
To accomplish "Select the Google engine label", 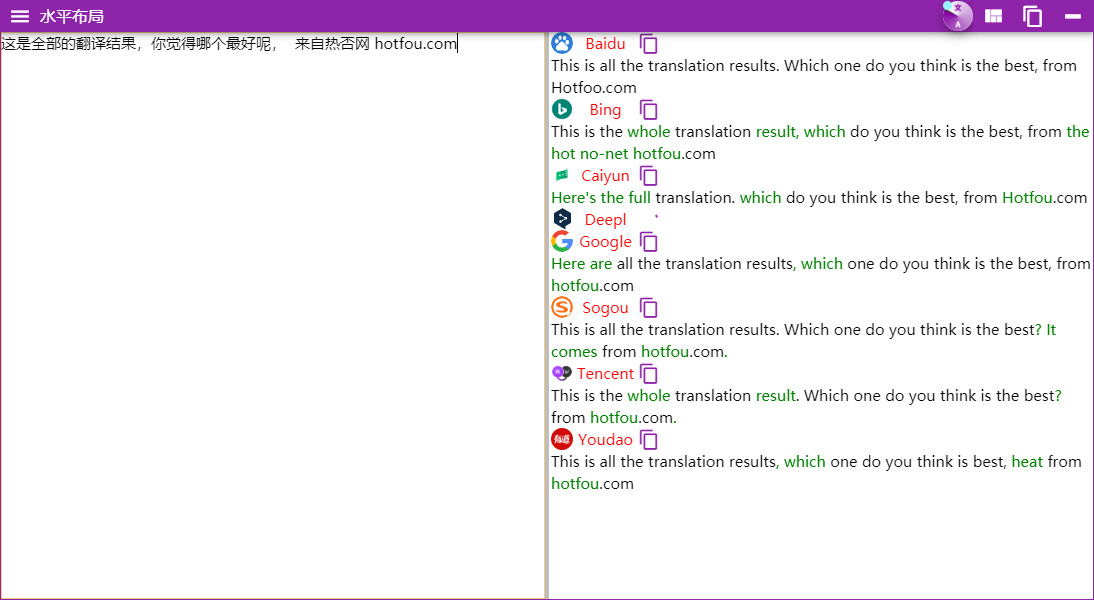I will (605, 242).
